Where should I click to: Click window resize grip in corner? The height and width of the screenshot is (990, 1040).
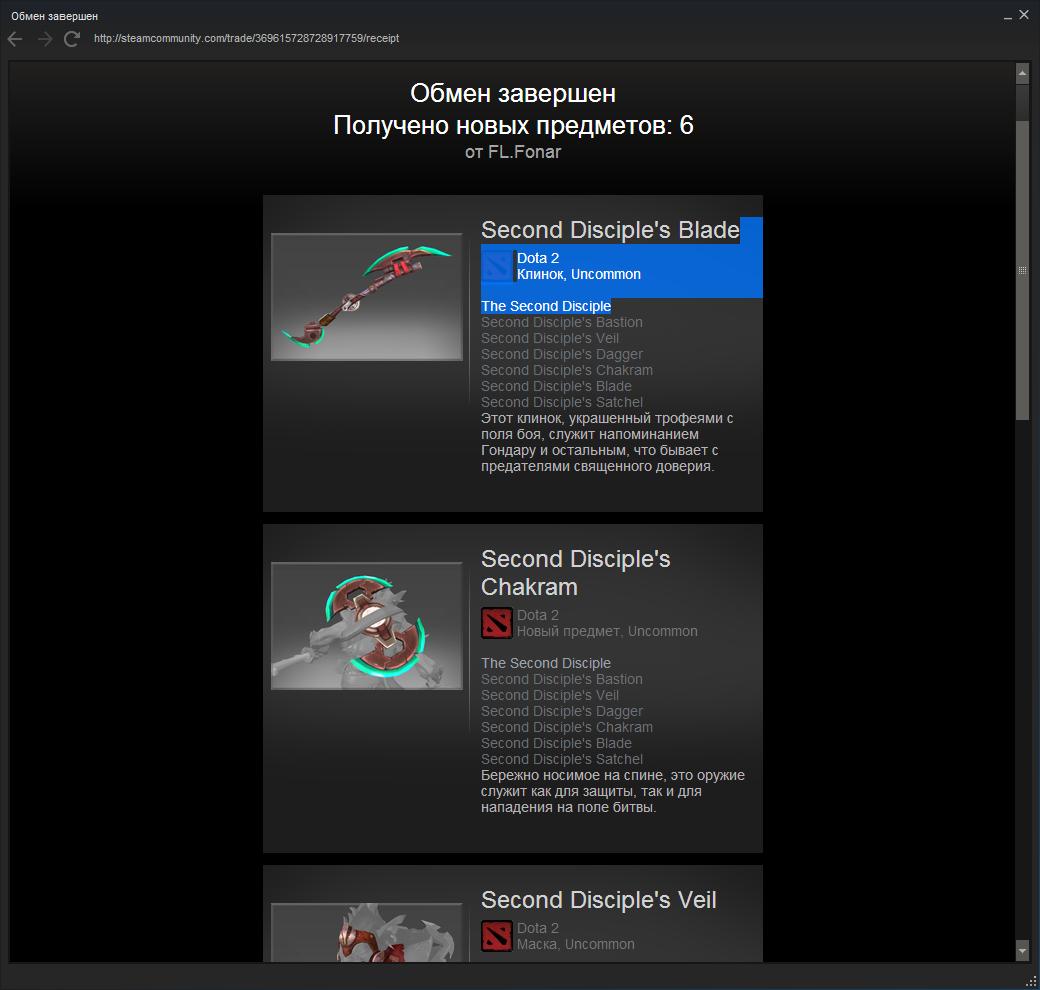tap(1031, 981)
